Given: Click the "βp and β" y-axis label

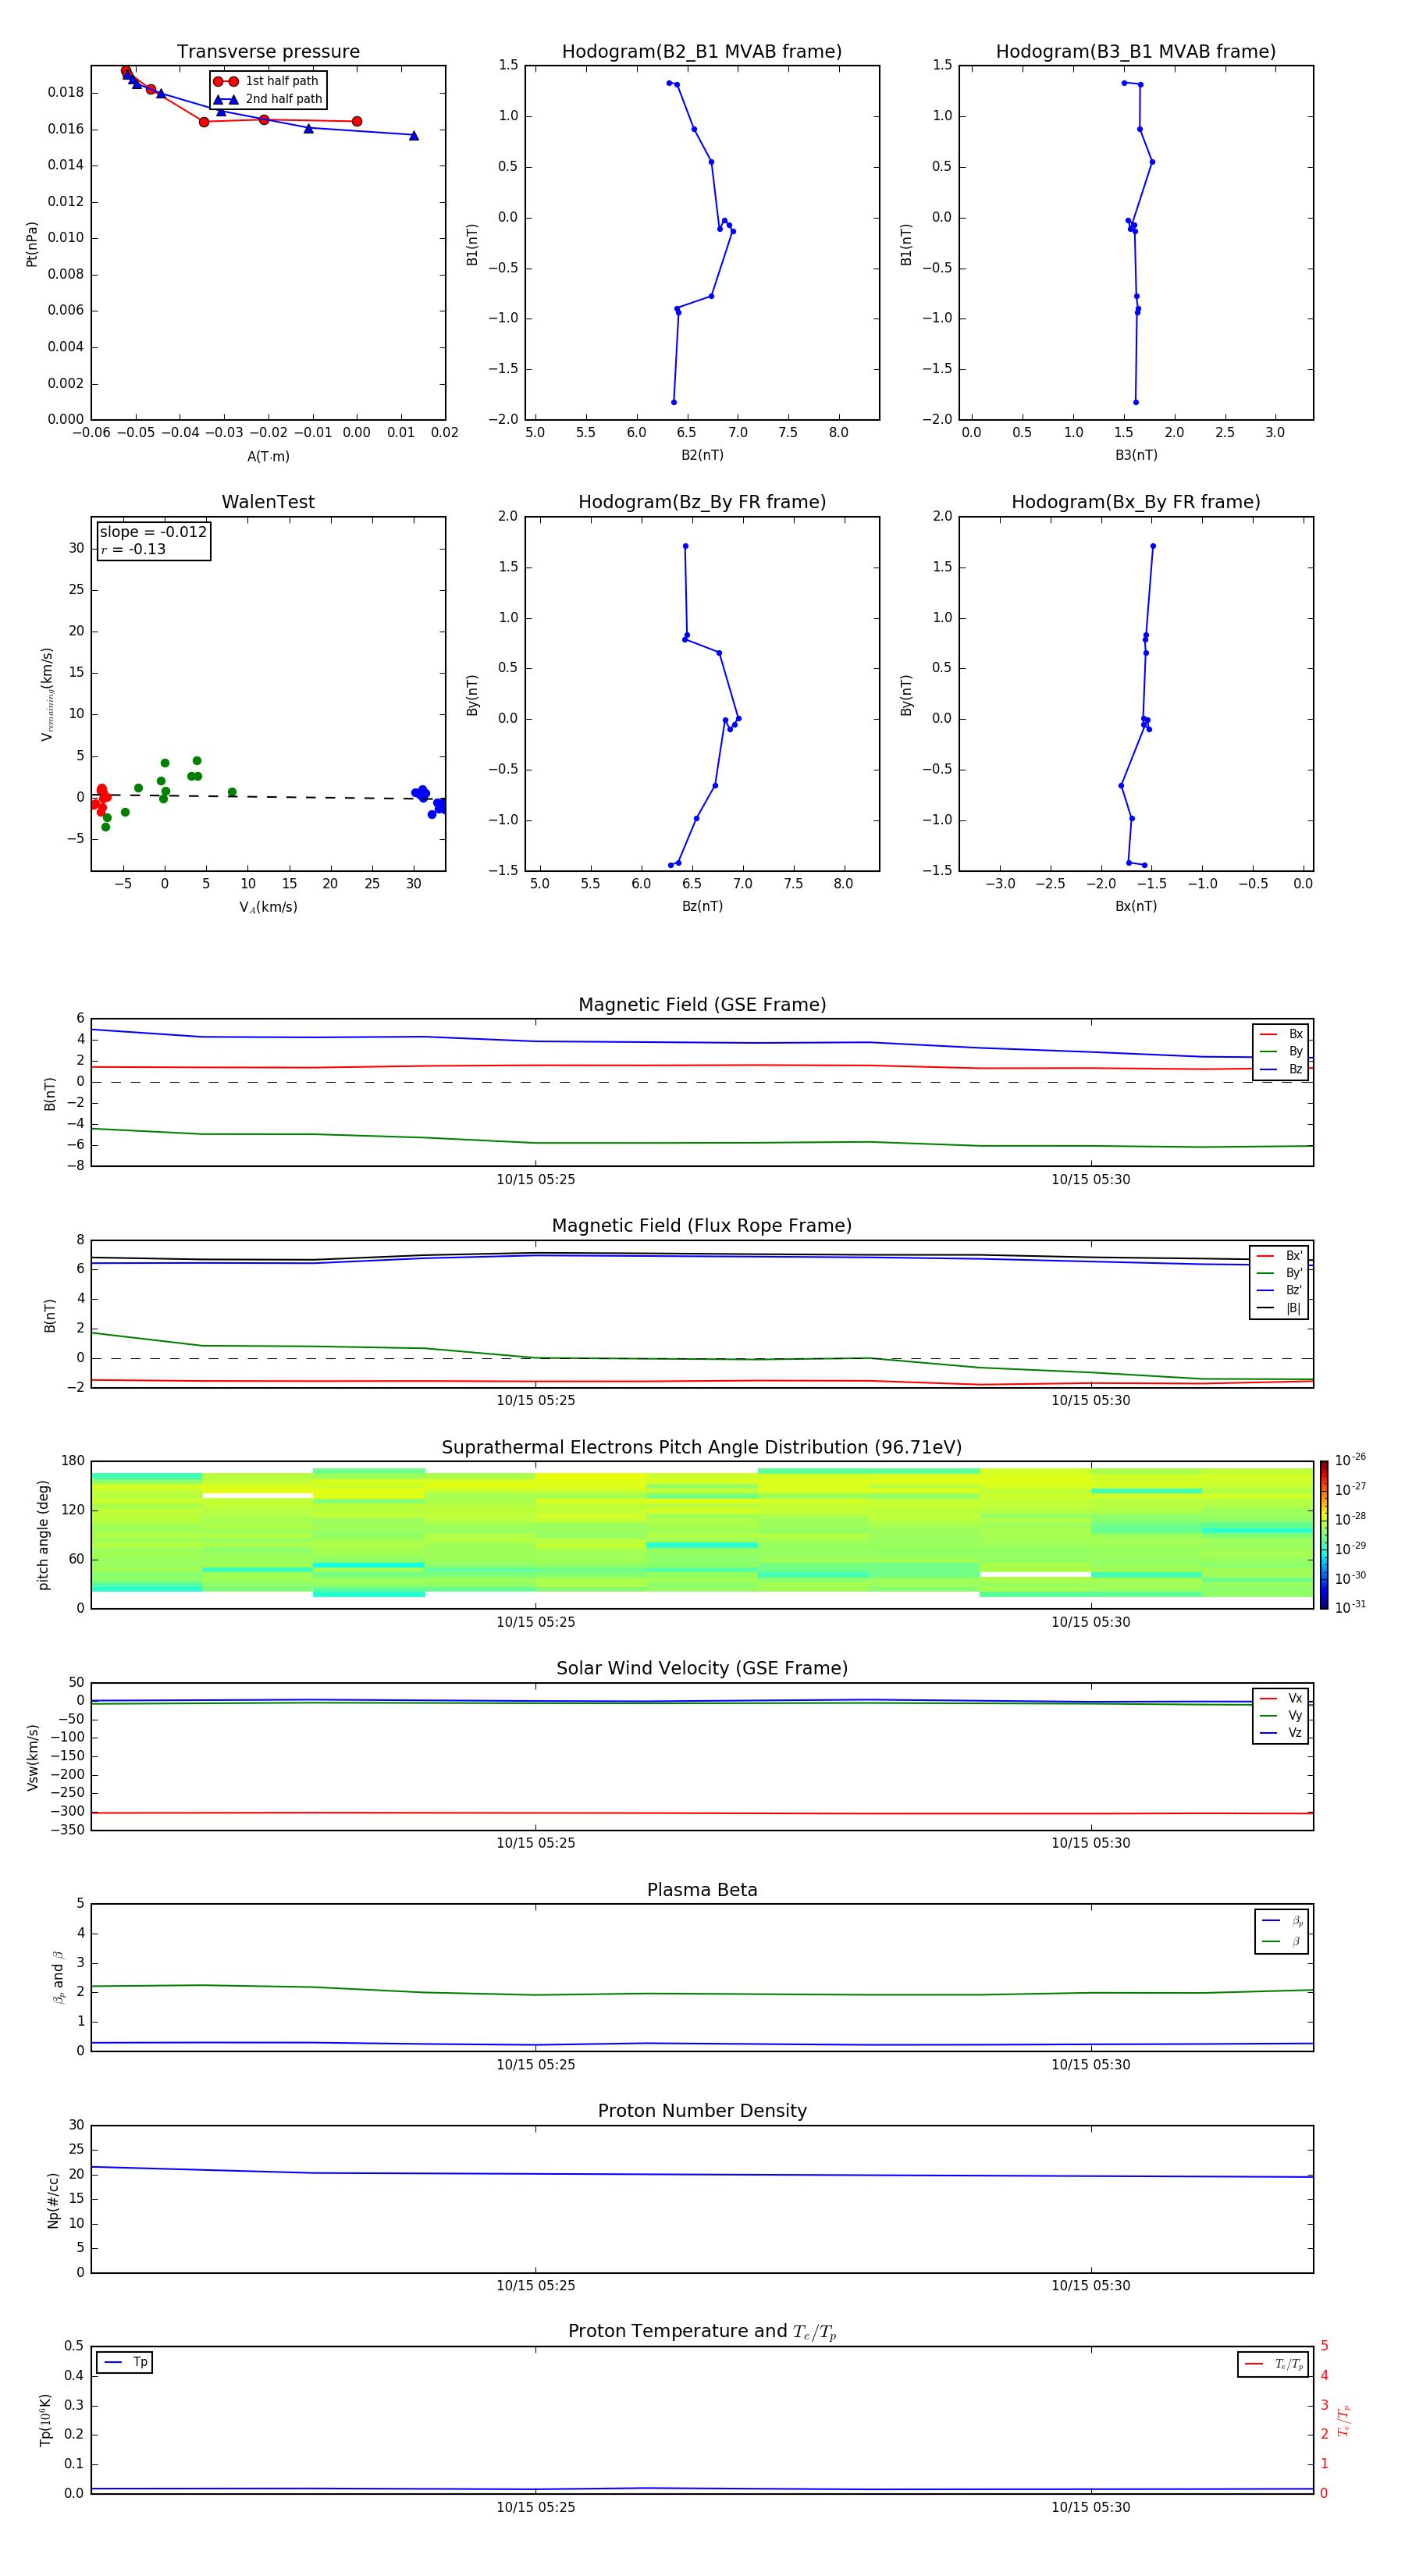Looking at the screenshot, I should (x=58, y=1977).
